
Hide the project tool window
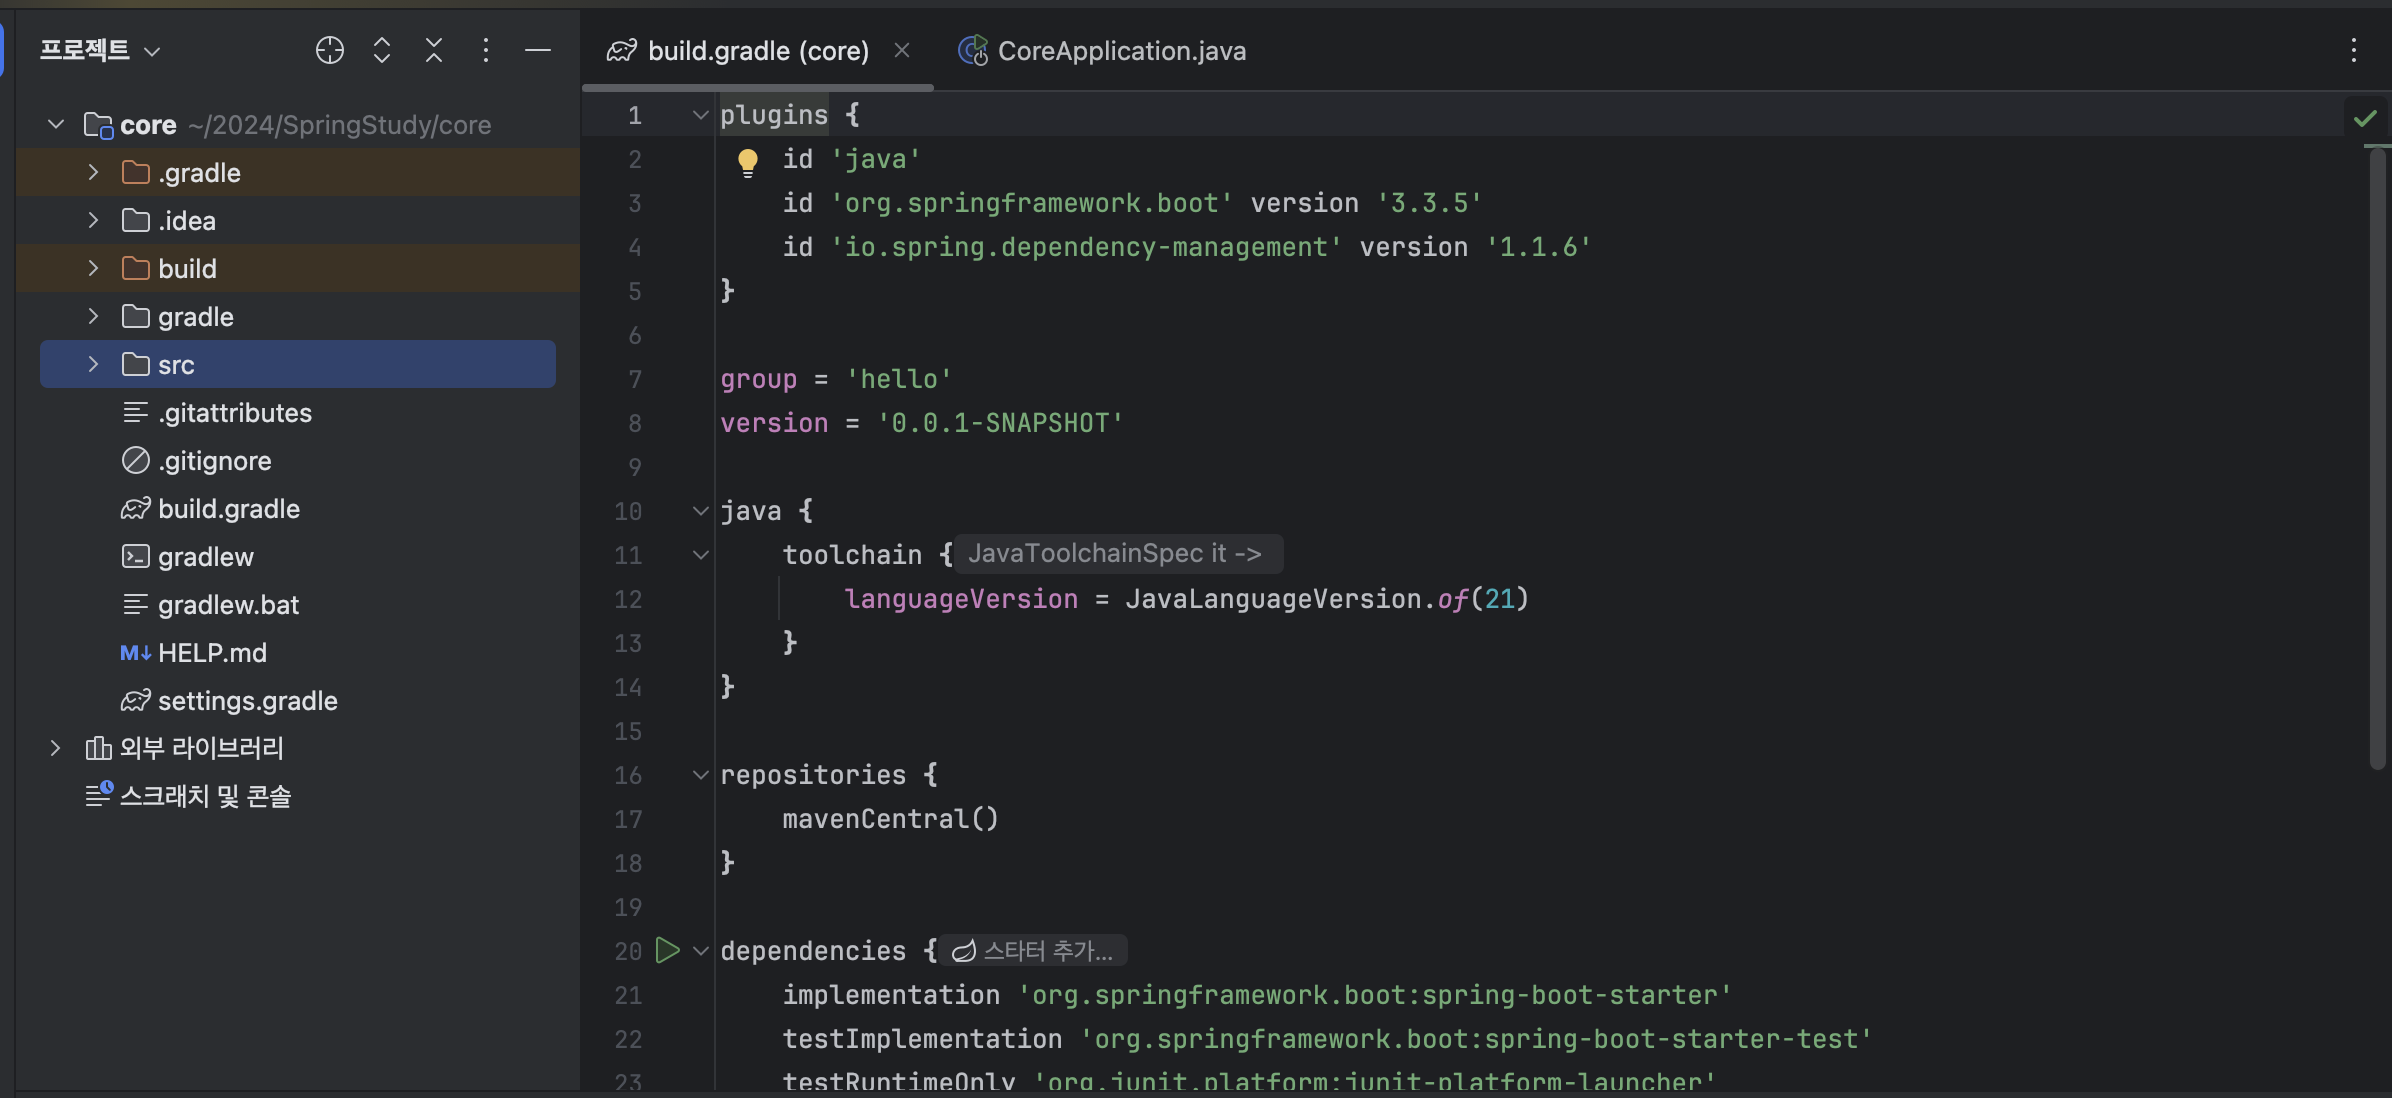tap(538, 50)
